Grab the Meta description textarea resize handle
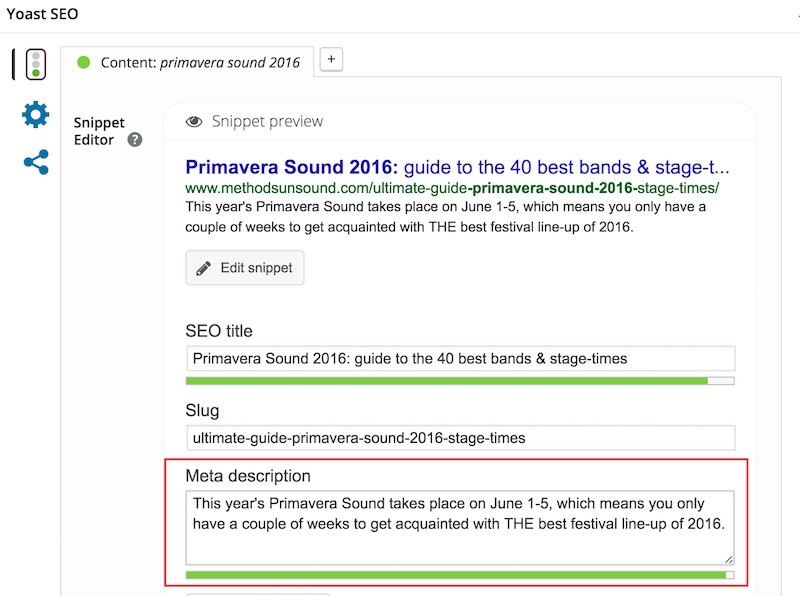The height and width of the screenshot is (596, 800). [729, 559]
